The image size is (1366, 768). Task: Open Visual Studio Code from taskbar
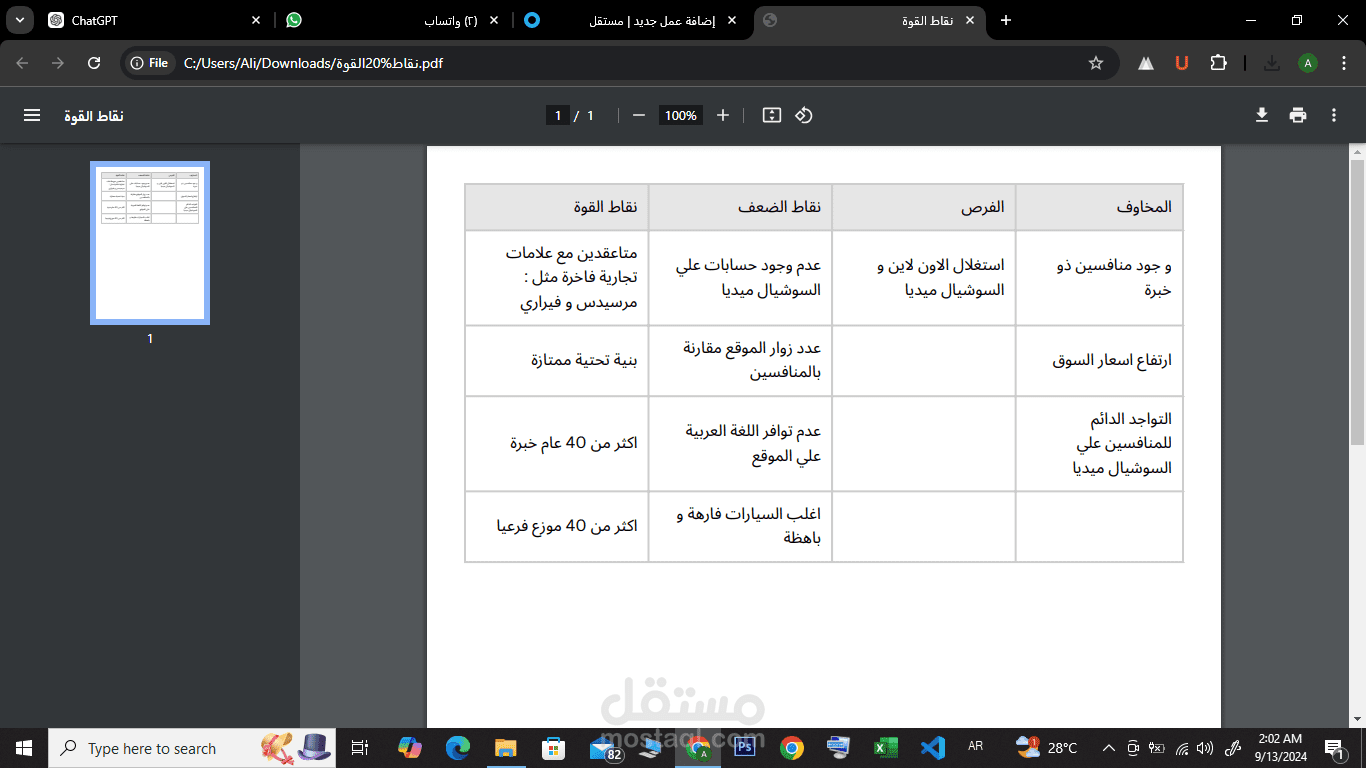tap(933, 748)
